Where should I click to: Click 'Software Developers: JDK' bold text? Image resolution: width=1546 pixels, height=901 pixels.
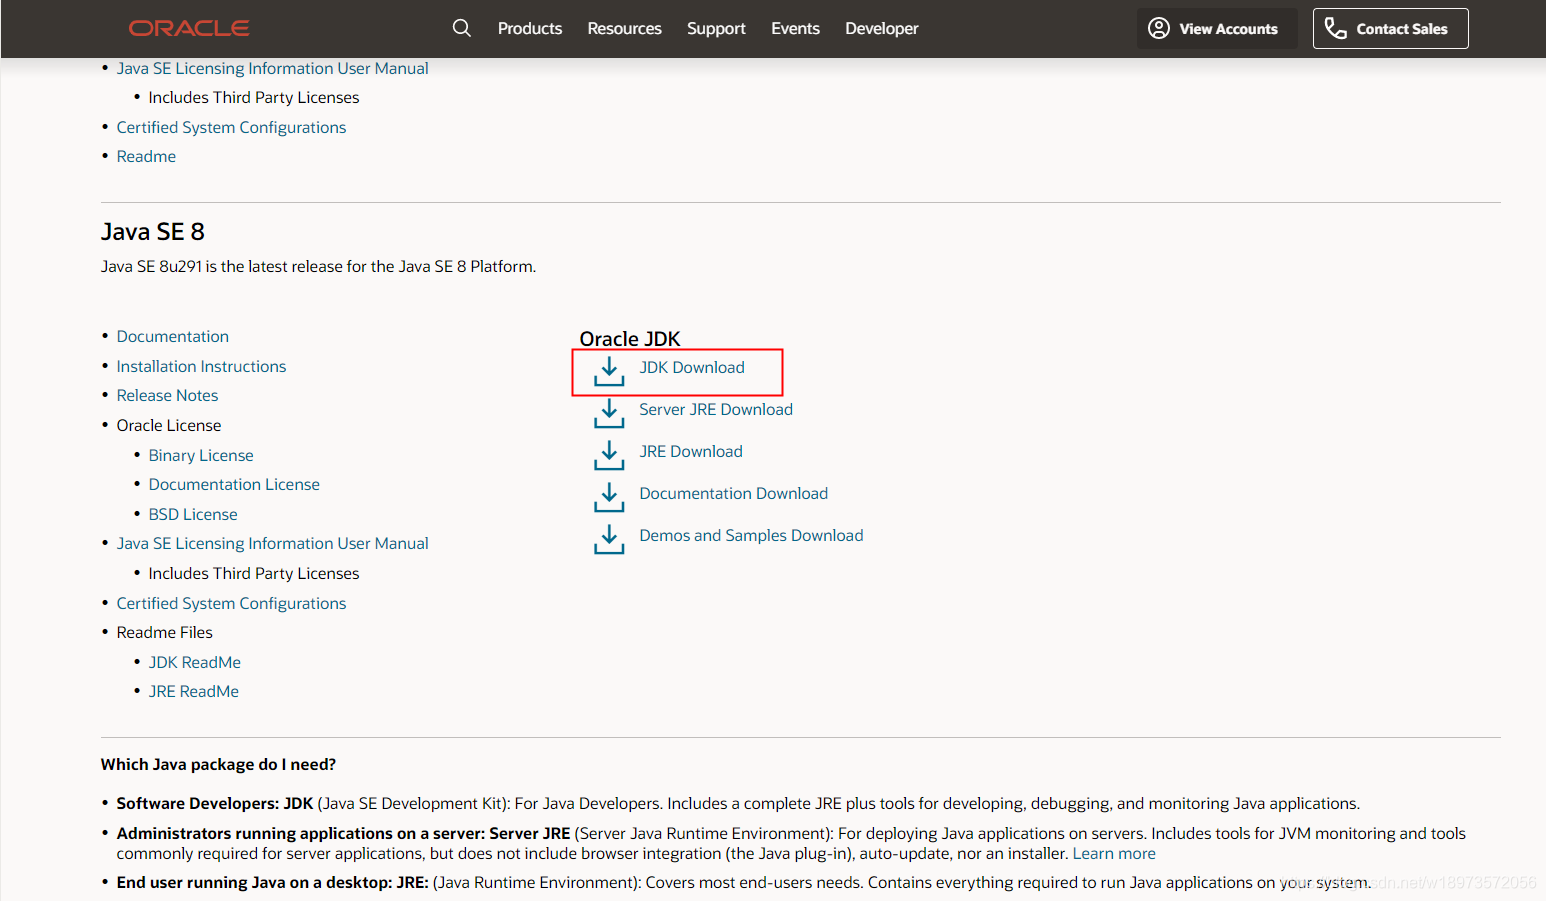[x=215, y=803]
